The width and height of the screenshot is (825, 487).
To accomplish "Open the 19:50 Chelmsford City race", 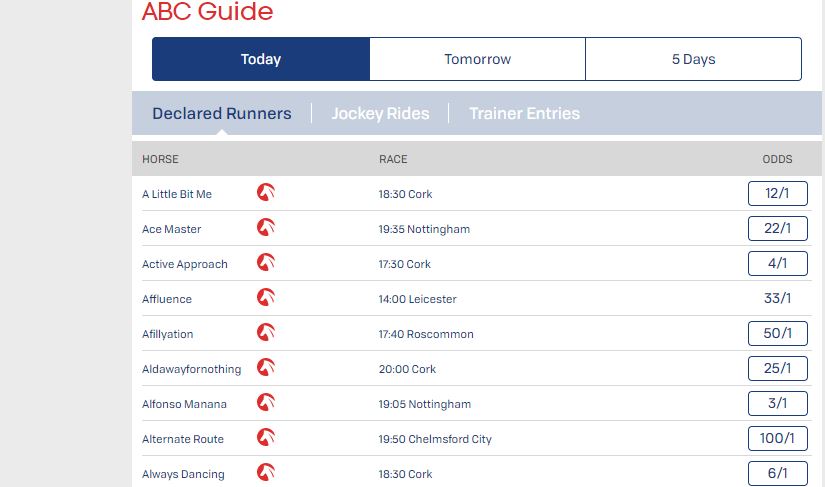I will (435, 439).
